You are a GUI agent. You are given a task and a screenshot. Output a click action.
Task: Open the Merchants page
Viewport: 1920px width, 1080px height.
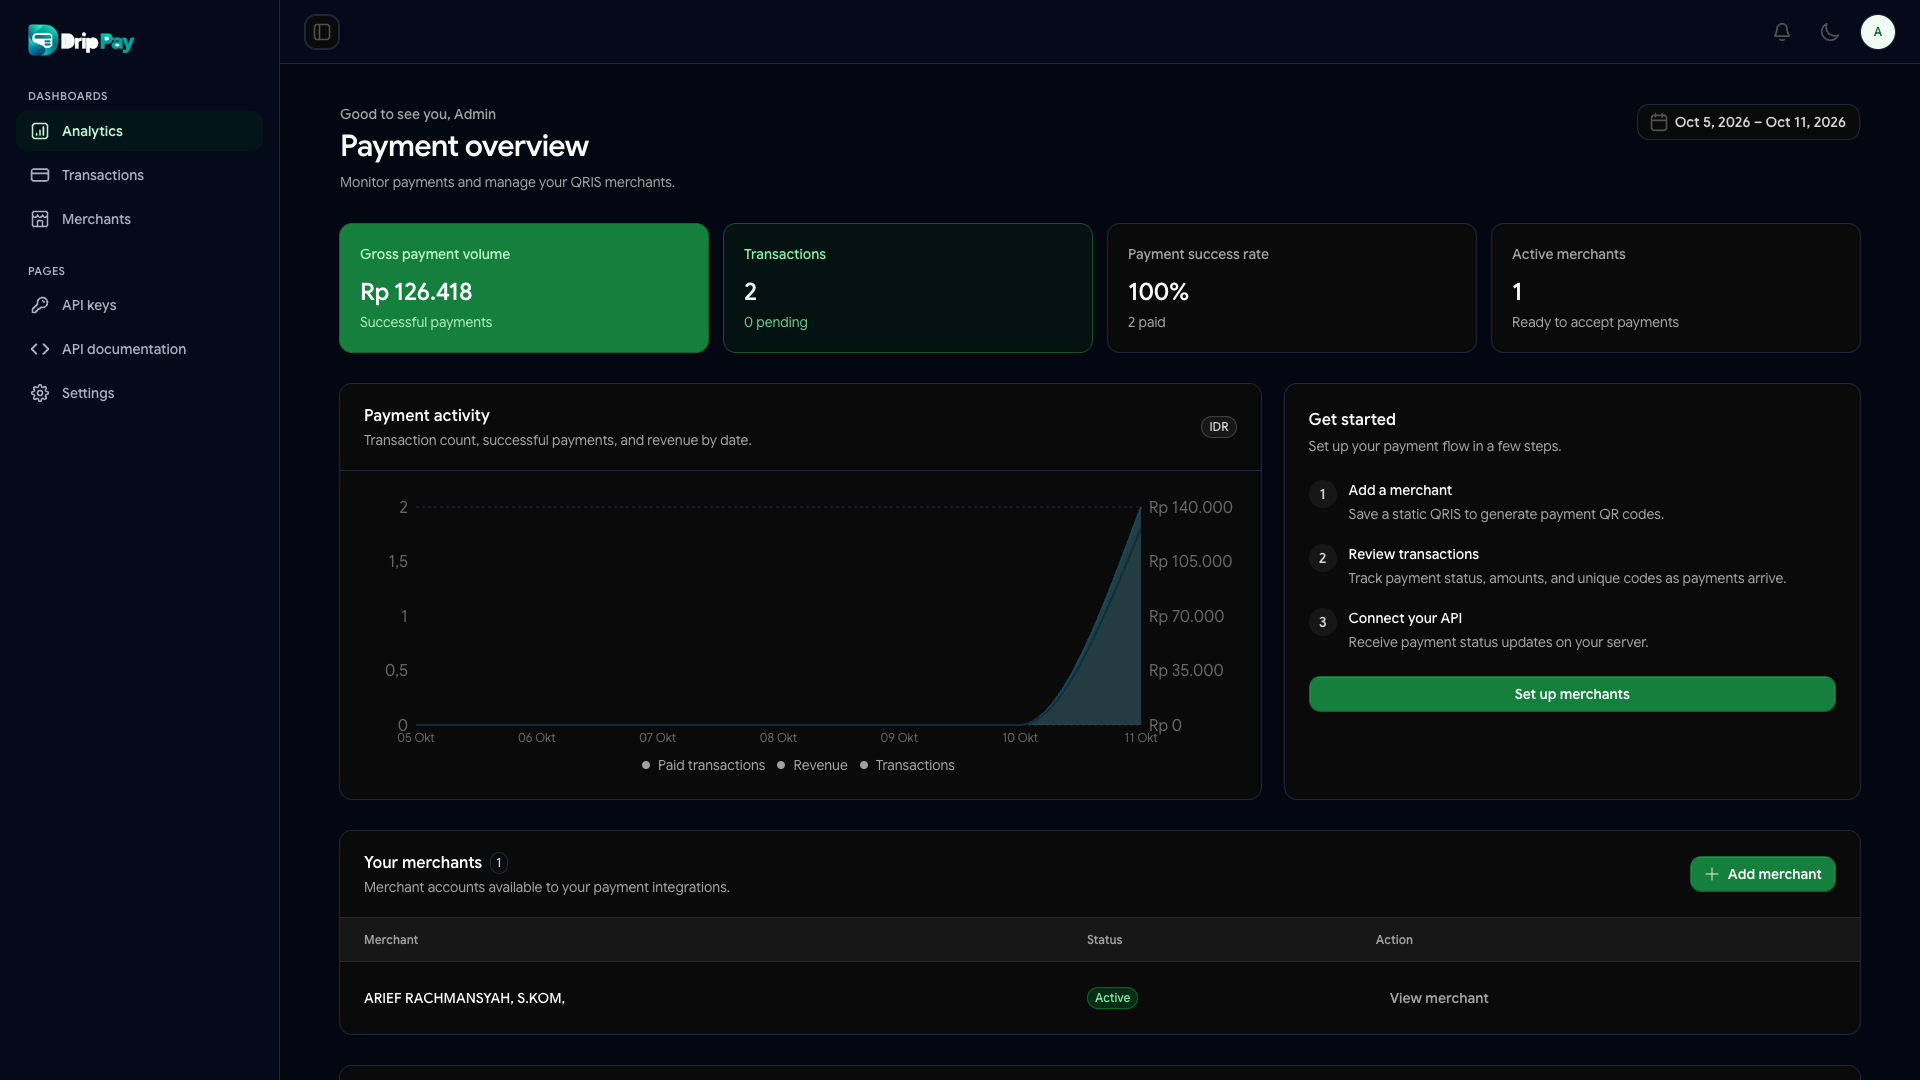point(139,219)
